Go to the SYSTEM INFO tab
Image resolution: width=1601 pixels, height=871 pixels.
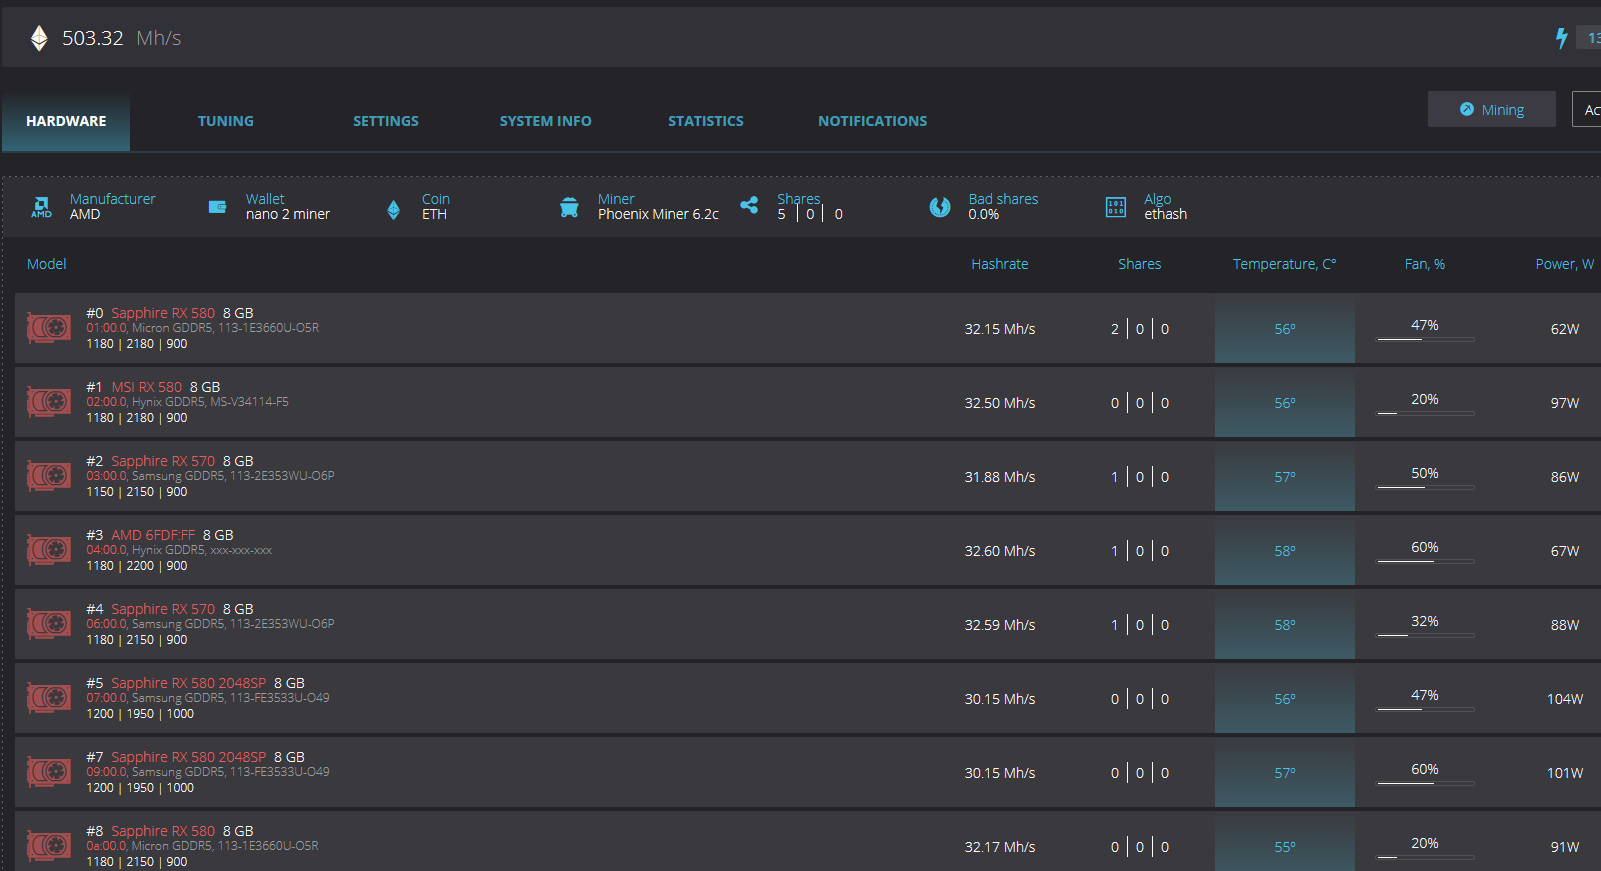(x=546, y=121)
